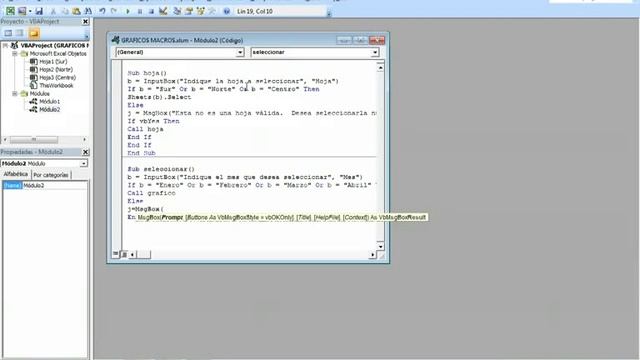Switch to Microsoft Excel view icon
This screenshot has width=640, height=360.
coord(11,11)
